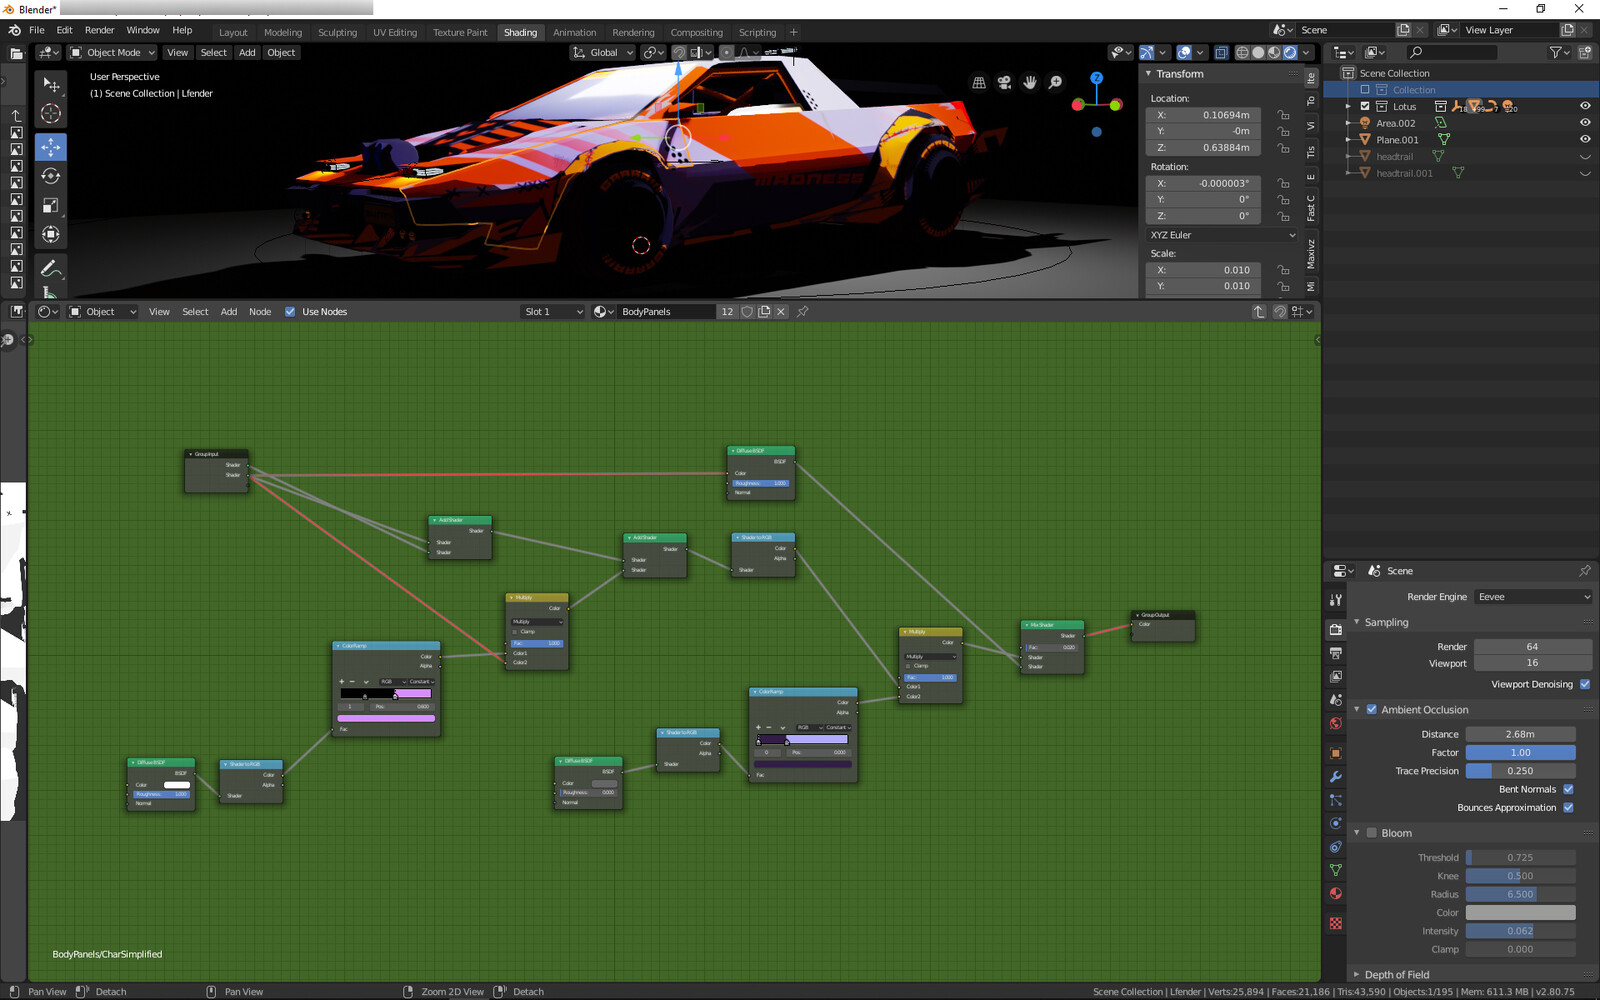Open the Output properties tab
1600x1000 pixels.
pyautogui.click(x=1336, y=653)
